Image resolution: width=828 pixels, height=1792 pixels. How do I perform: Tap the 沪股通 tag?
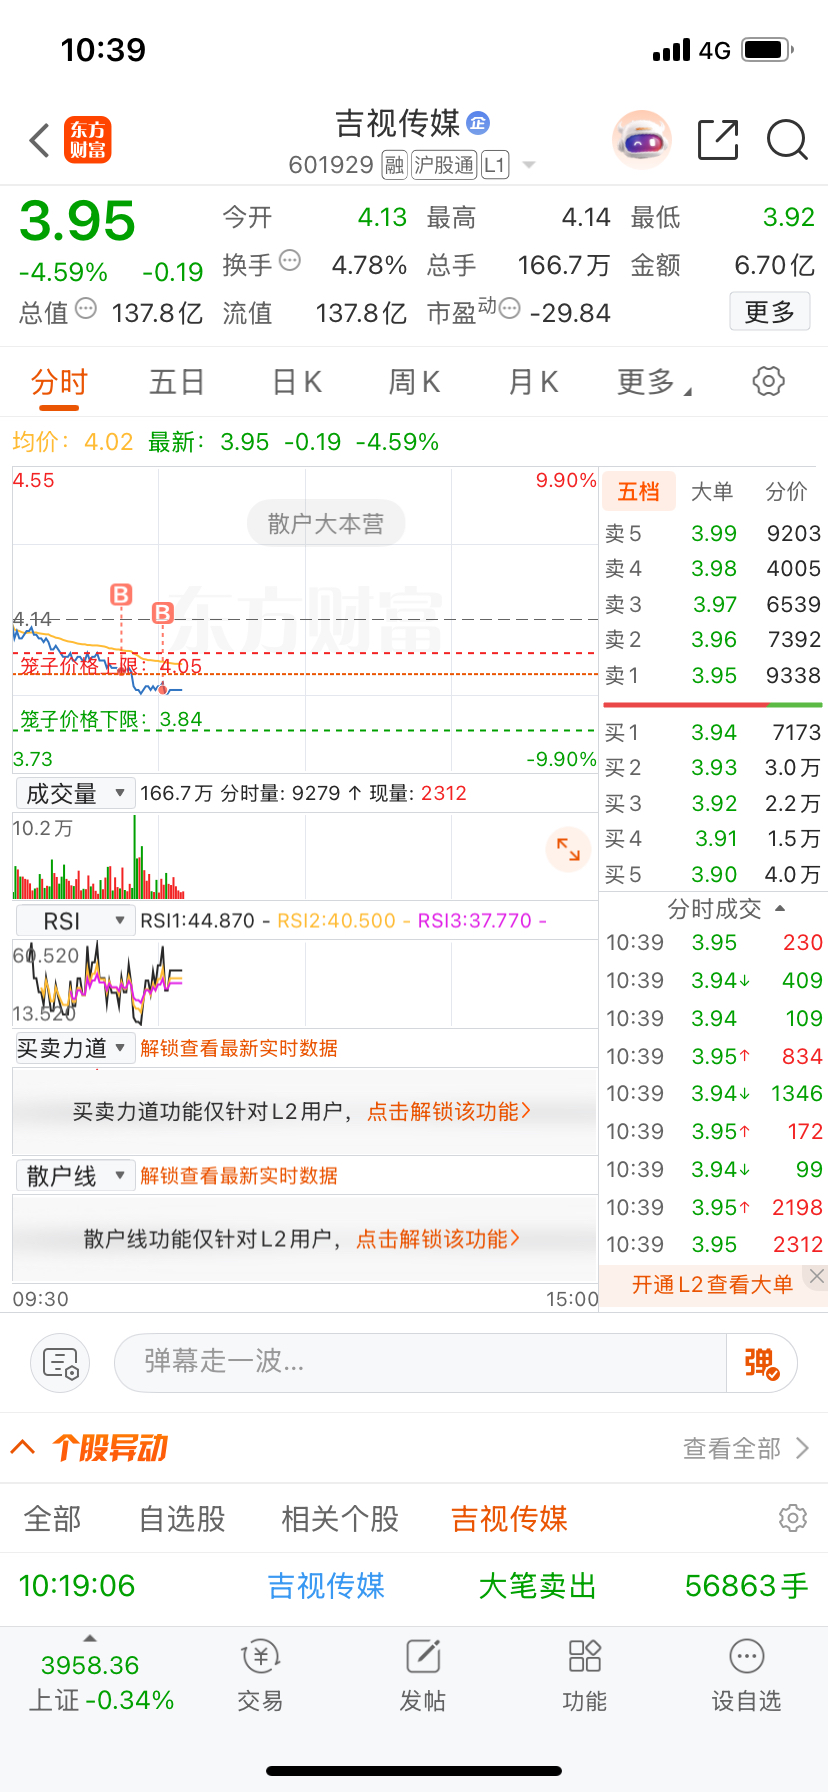(x=444, y=165)
